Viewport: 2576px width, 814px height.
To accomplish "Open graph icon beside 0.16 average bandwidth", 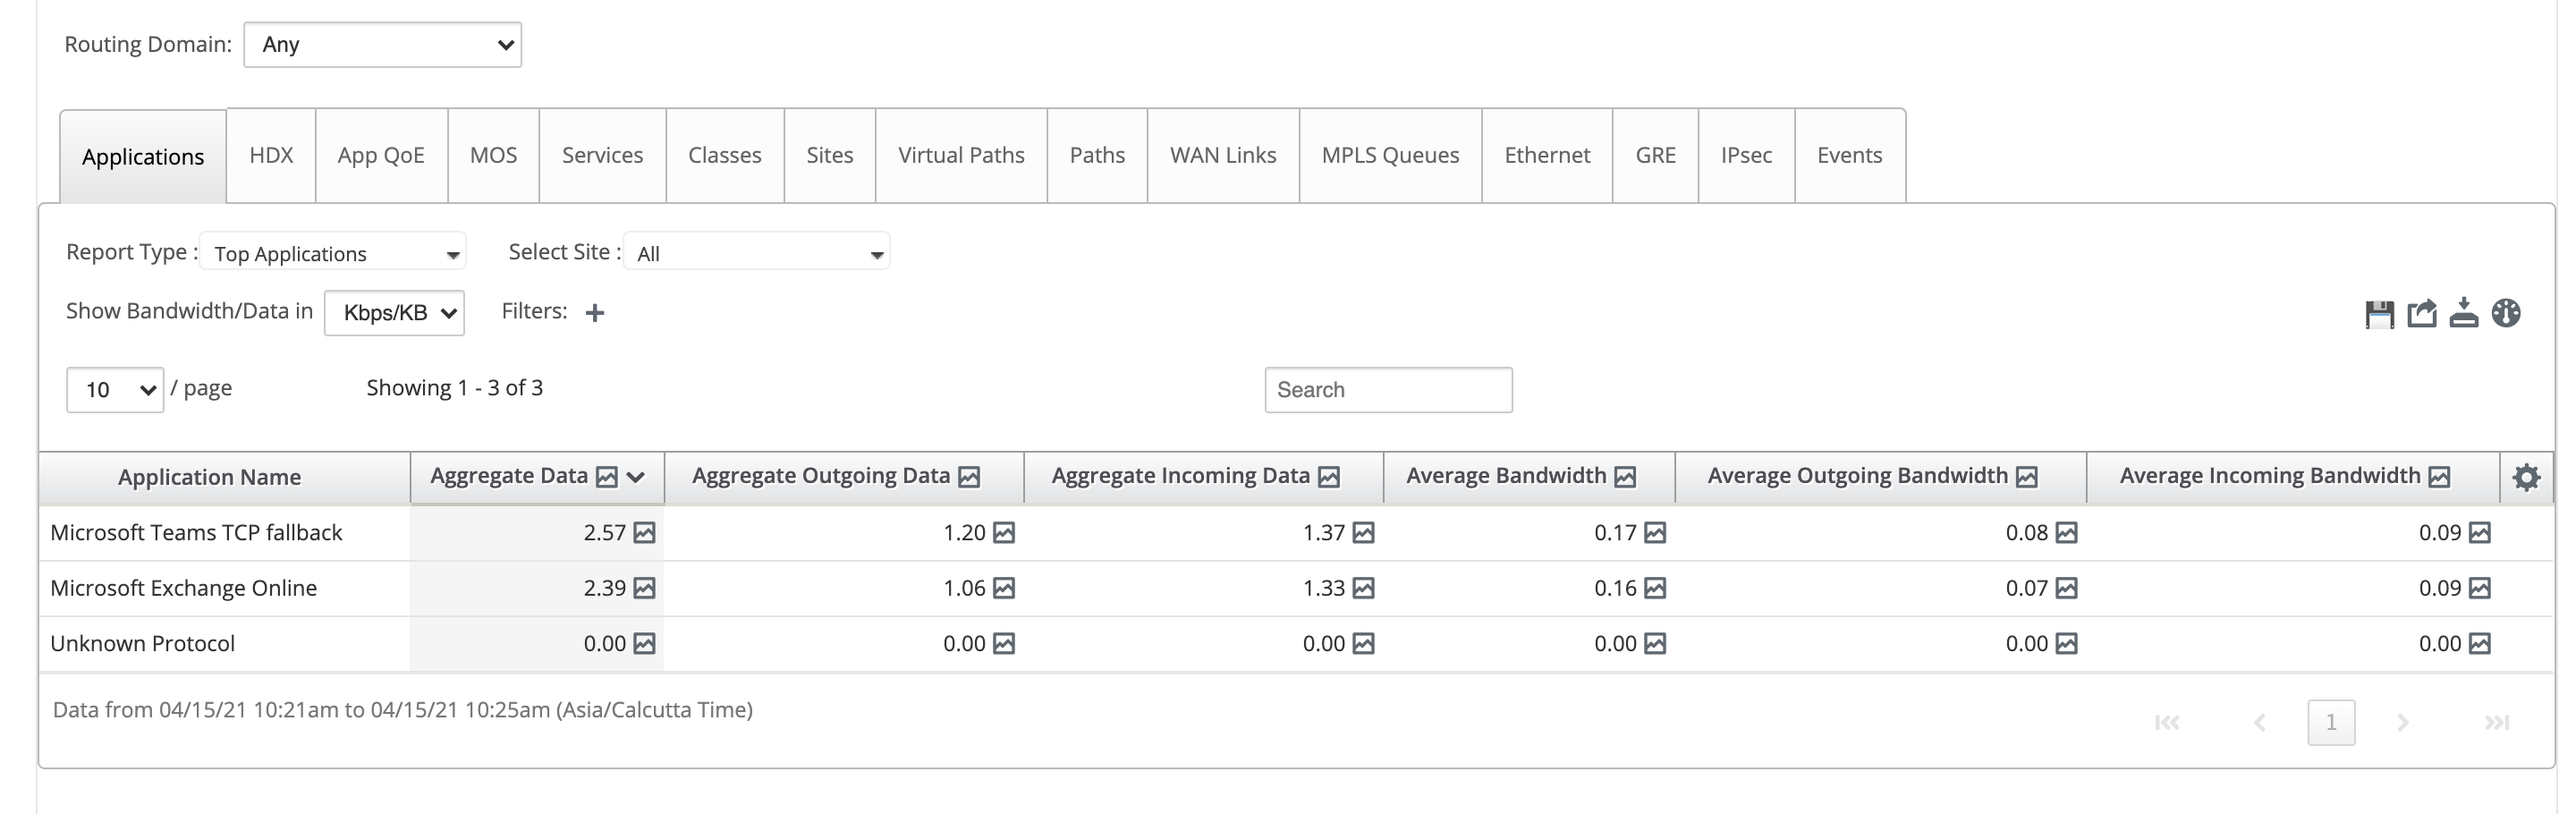I will [x=1655, y=588].
